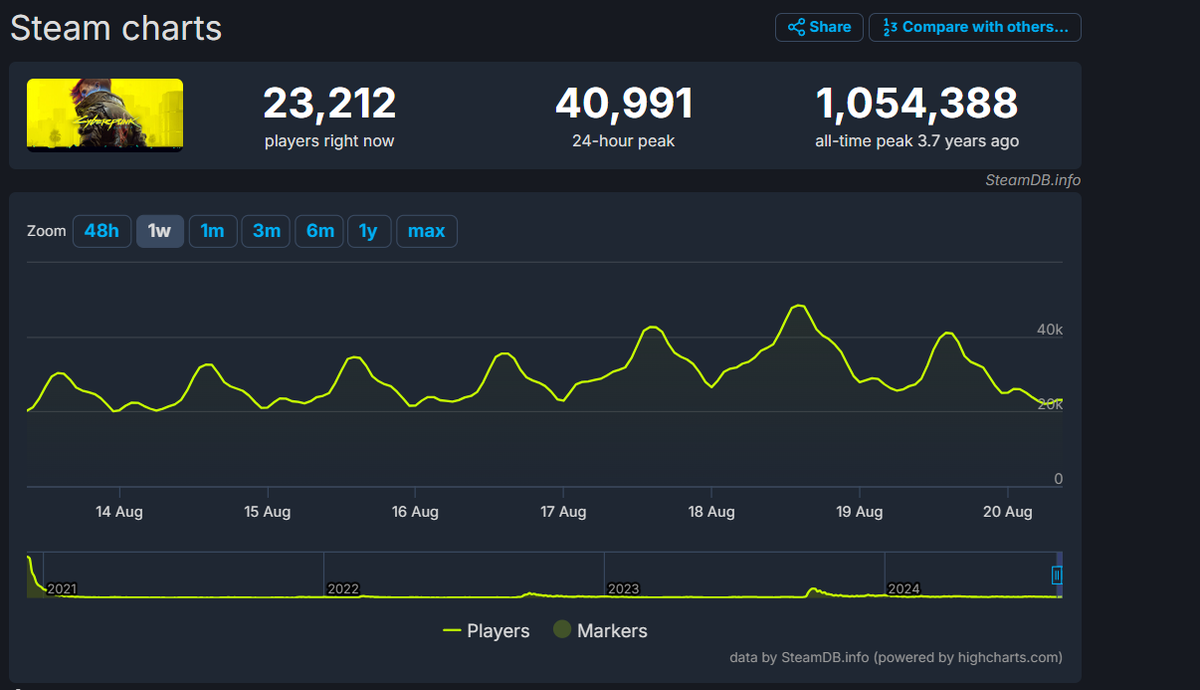Screen dimensions: 1200x690
Task: Click the 24-hour peak label
Action: [x=624, y=141]
